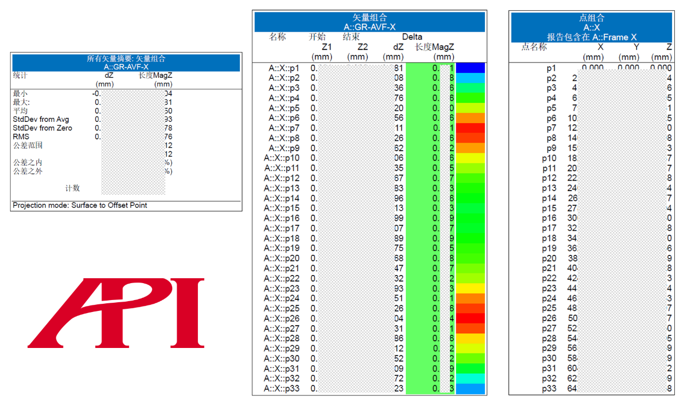Click point p1 in the point table
The height and width of the screenshot is (402, 682).
[592, 68]
